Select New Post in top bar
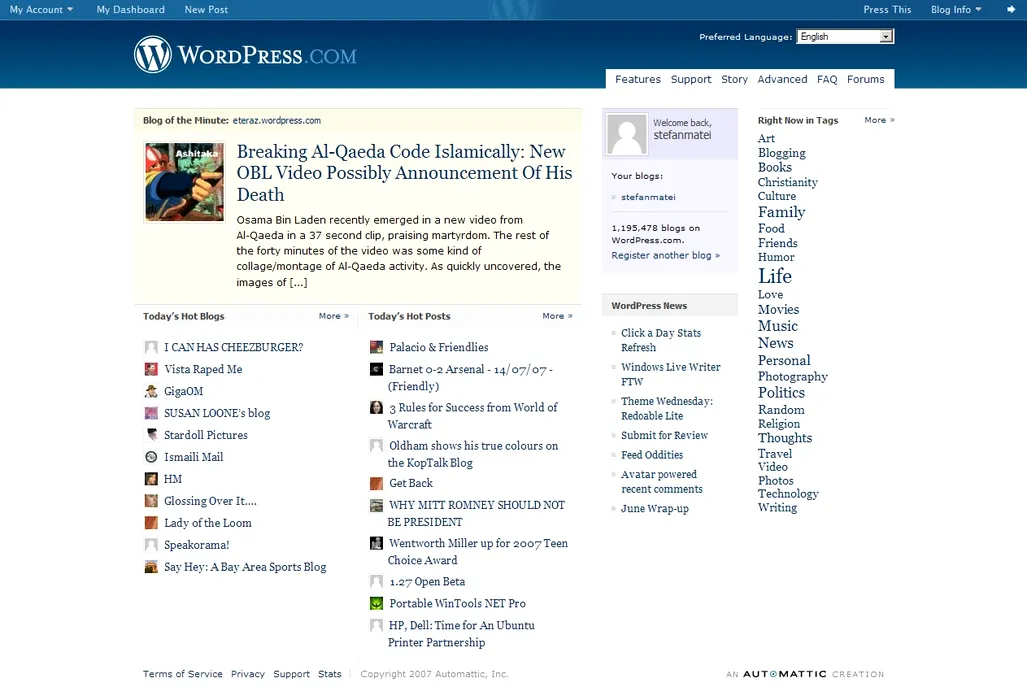This screenshot has width=1027, height=700. point(206,9)
